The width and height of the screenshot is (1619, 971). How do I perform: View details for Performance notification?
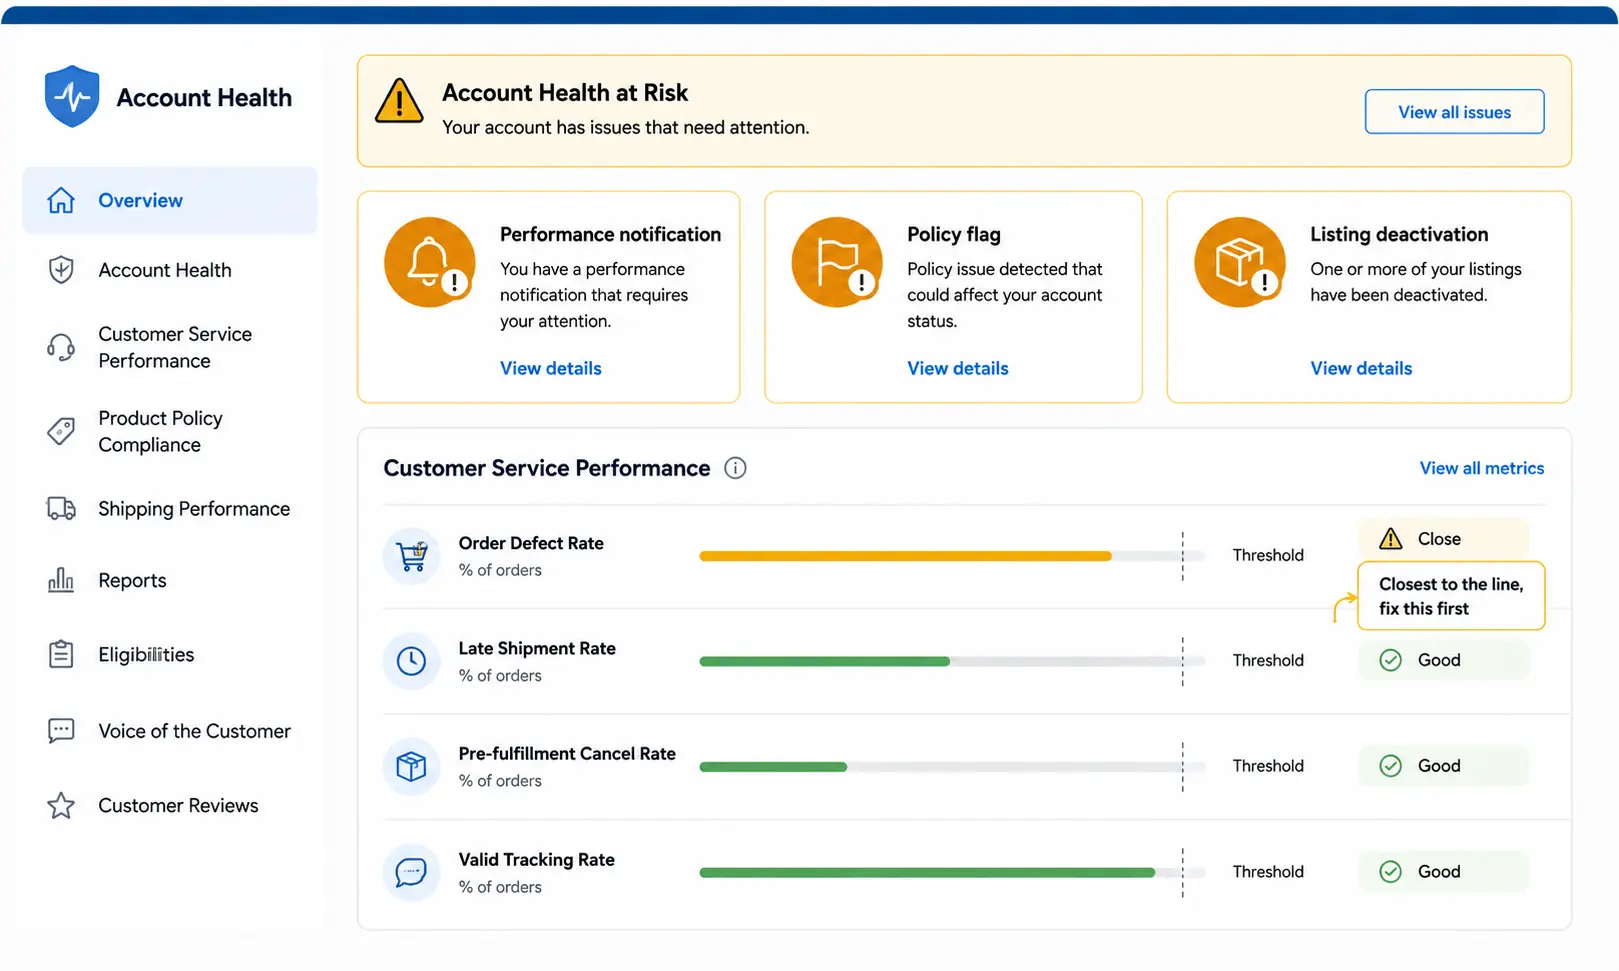pyautogui.click(x=551, y=368)
